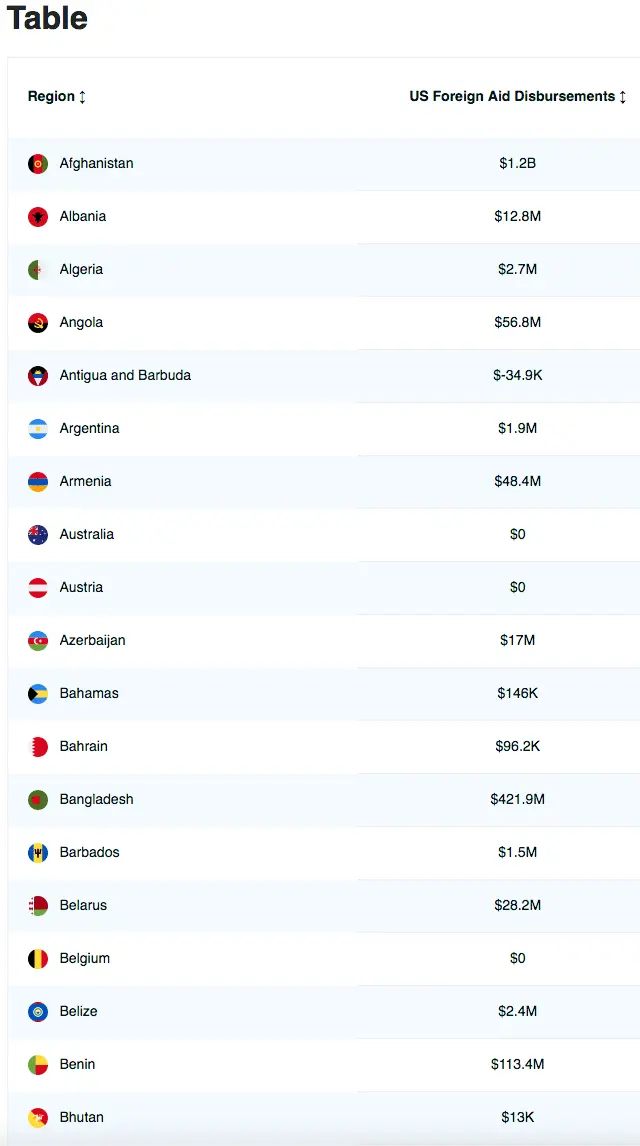Select the Azerbaijan region name
640x1146 pixels.
[92, 640]
